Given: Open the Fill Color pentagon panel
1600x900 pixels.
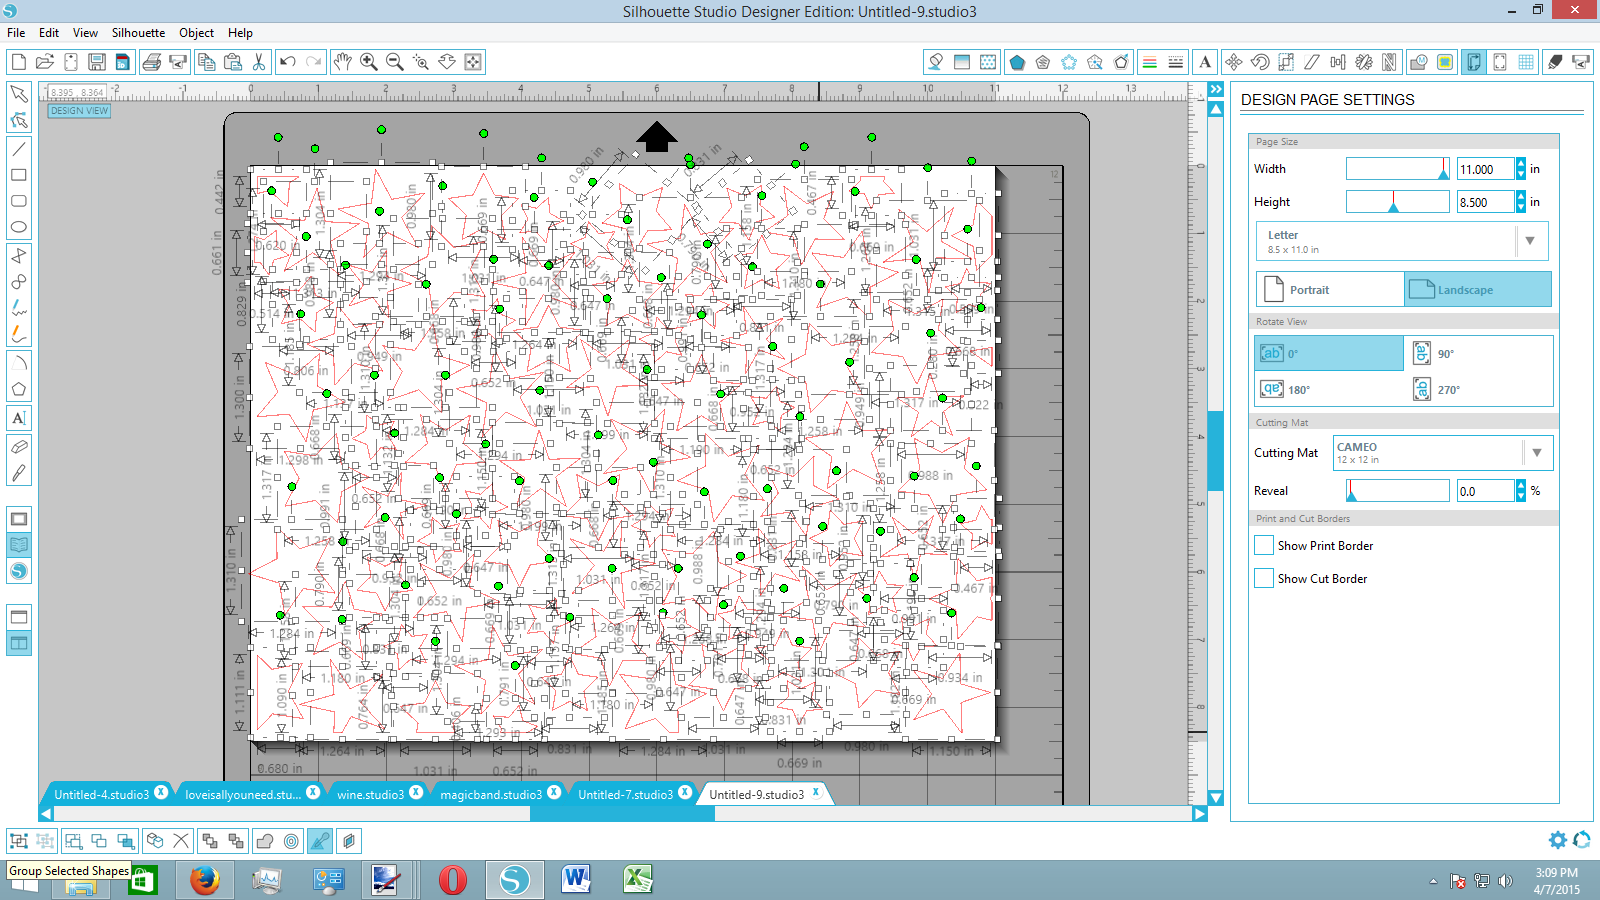Looking at the screenshot, I should [x=1017, y=62].
